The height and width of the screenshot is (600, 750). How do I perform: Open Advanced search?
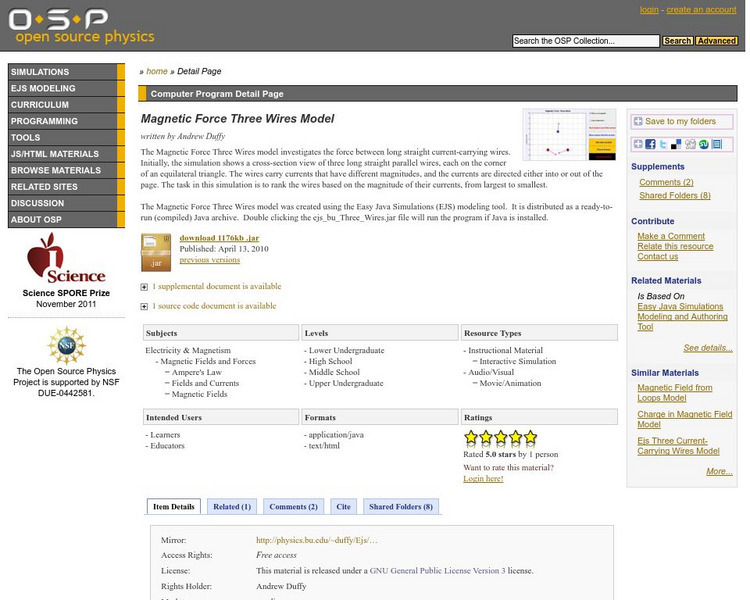pyautogui.click(x=716, y=41)
